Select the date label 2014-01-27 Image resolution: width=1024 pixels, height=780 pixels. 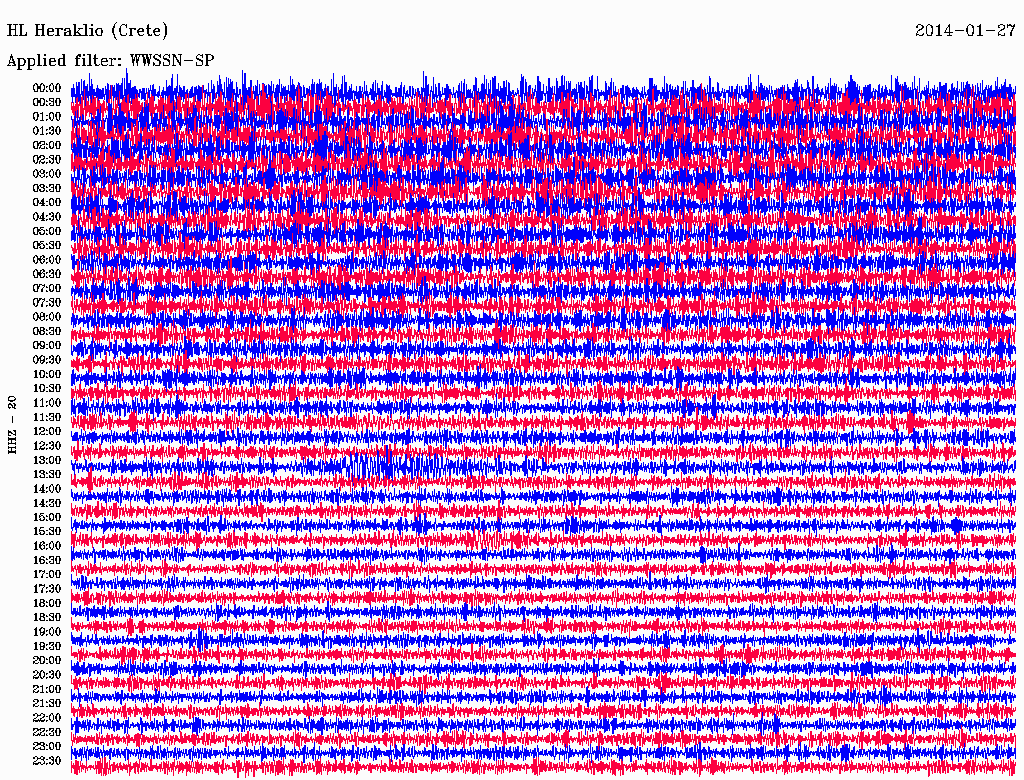click(965, 30)
